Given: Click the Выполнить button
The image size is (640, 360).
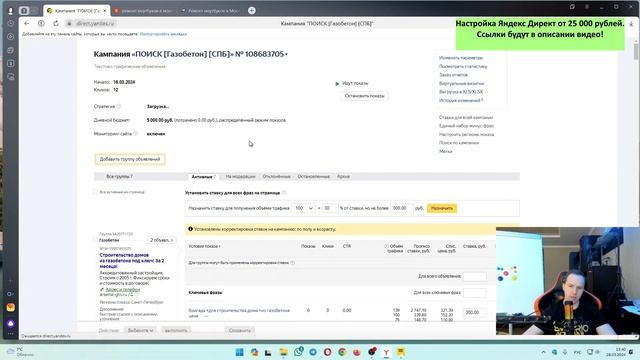Looking at the screenshot, I should 176,330.
